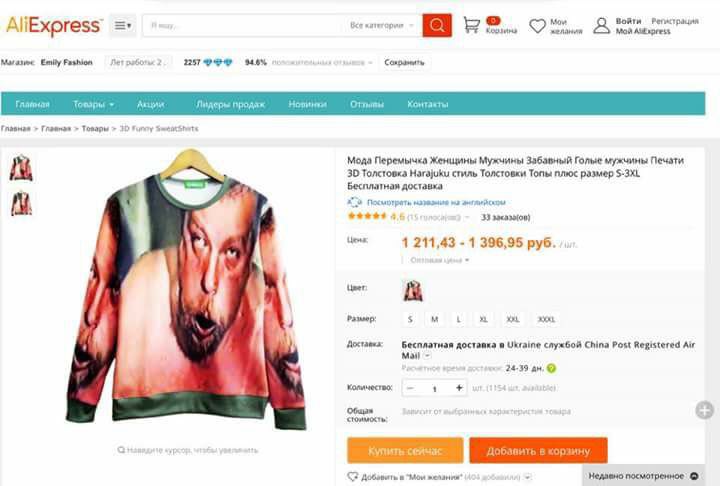Increase quantity with the plus button
The width and height of the screenshot is (720, 486).
coord(459,388)
